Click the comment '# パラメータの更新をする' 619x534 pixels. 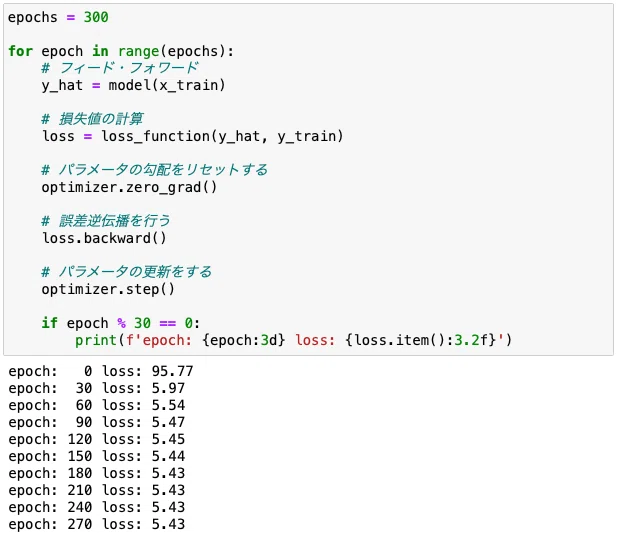click(126, 272)
